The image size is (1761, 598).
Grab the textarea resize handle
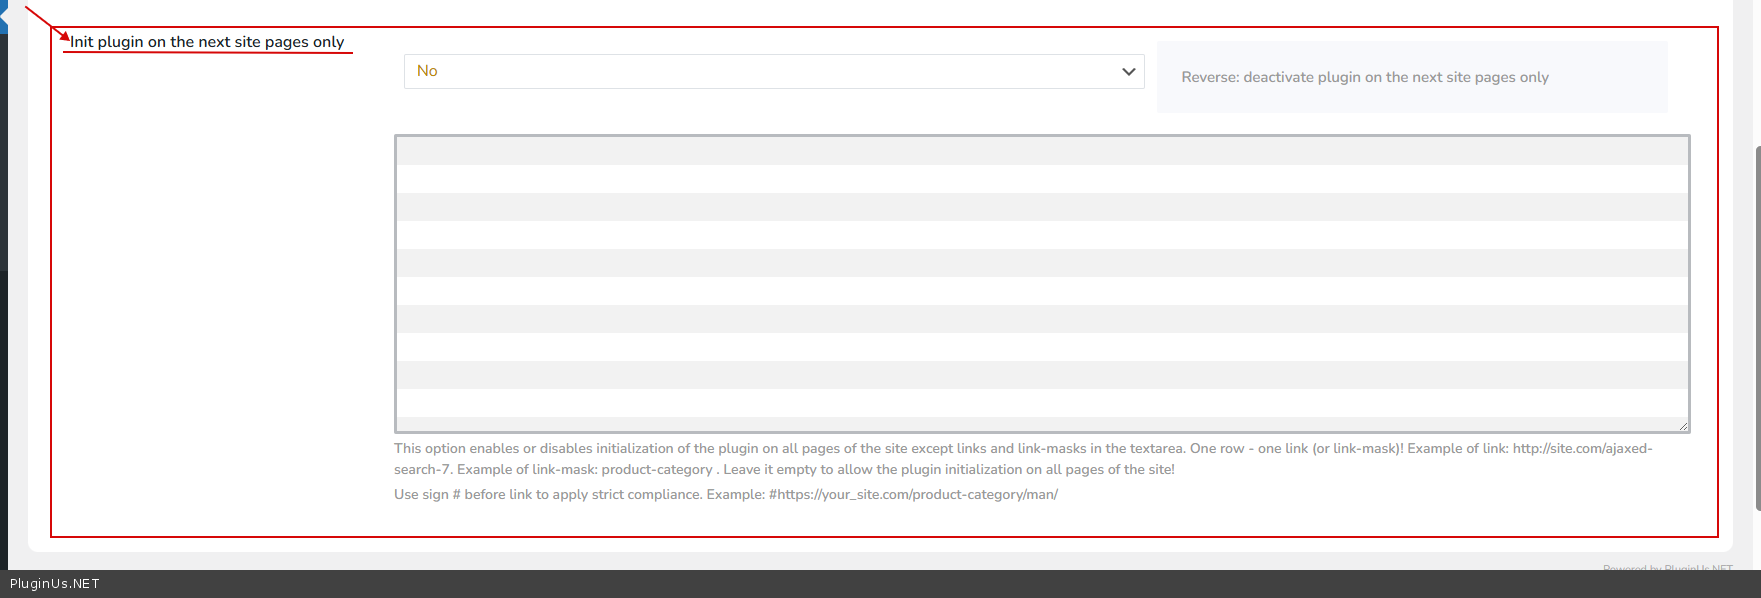coord(1683,426)
